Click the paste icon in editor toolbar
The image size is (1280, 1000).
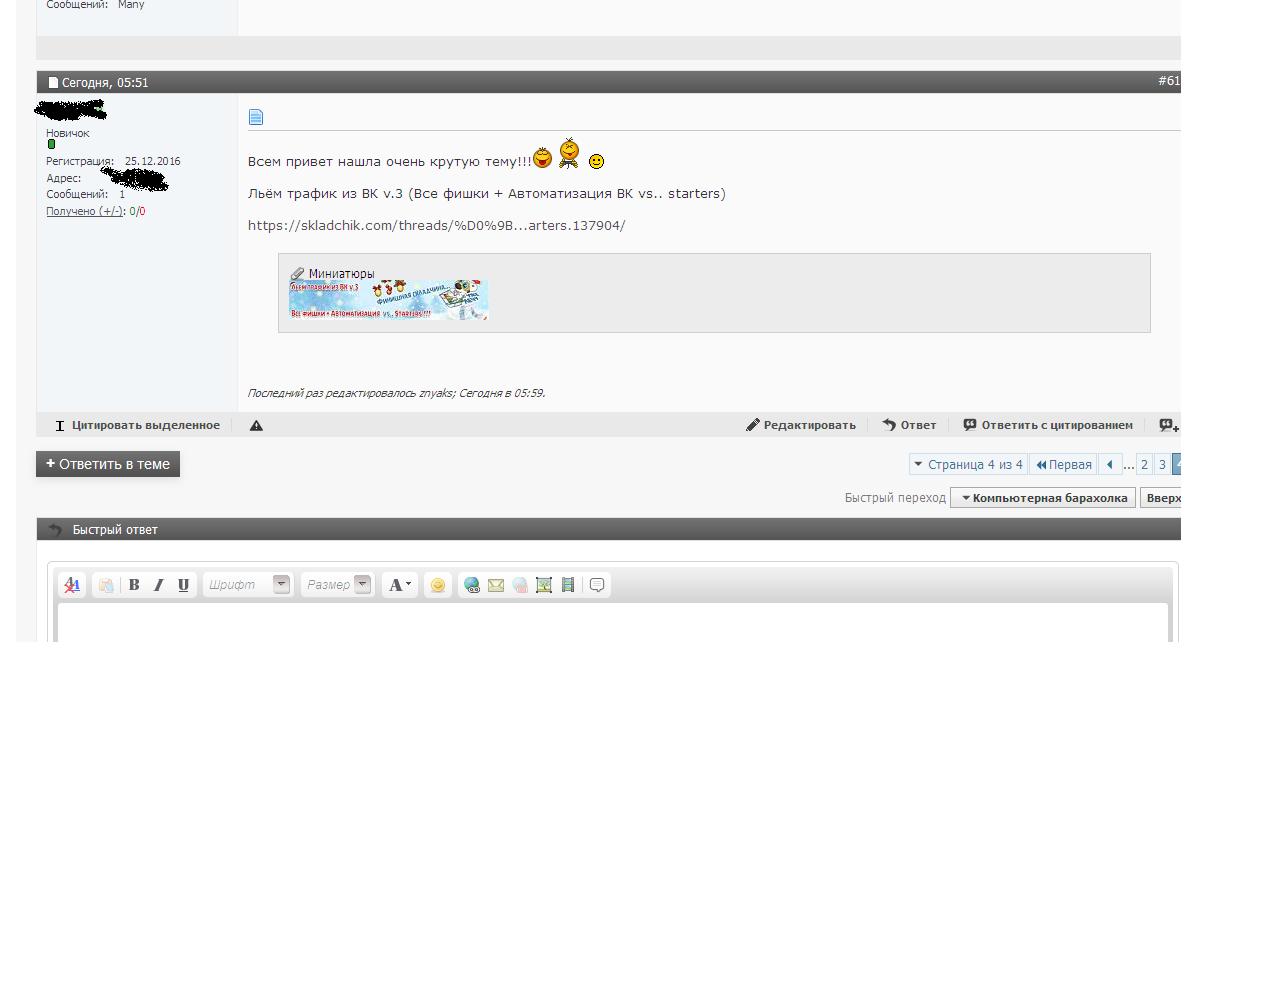tap(106, 585)
